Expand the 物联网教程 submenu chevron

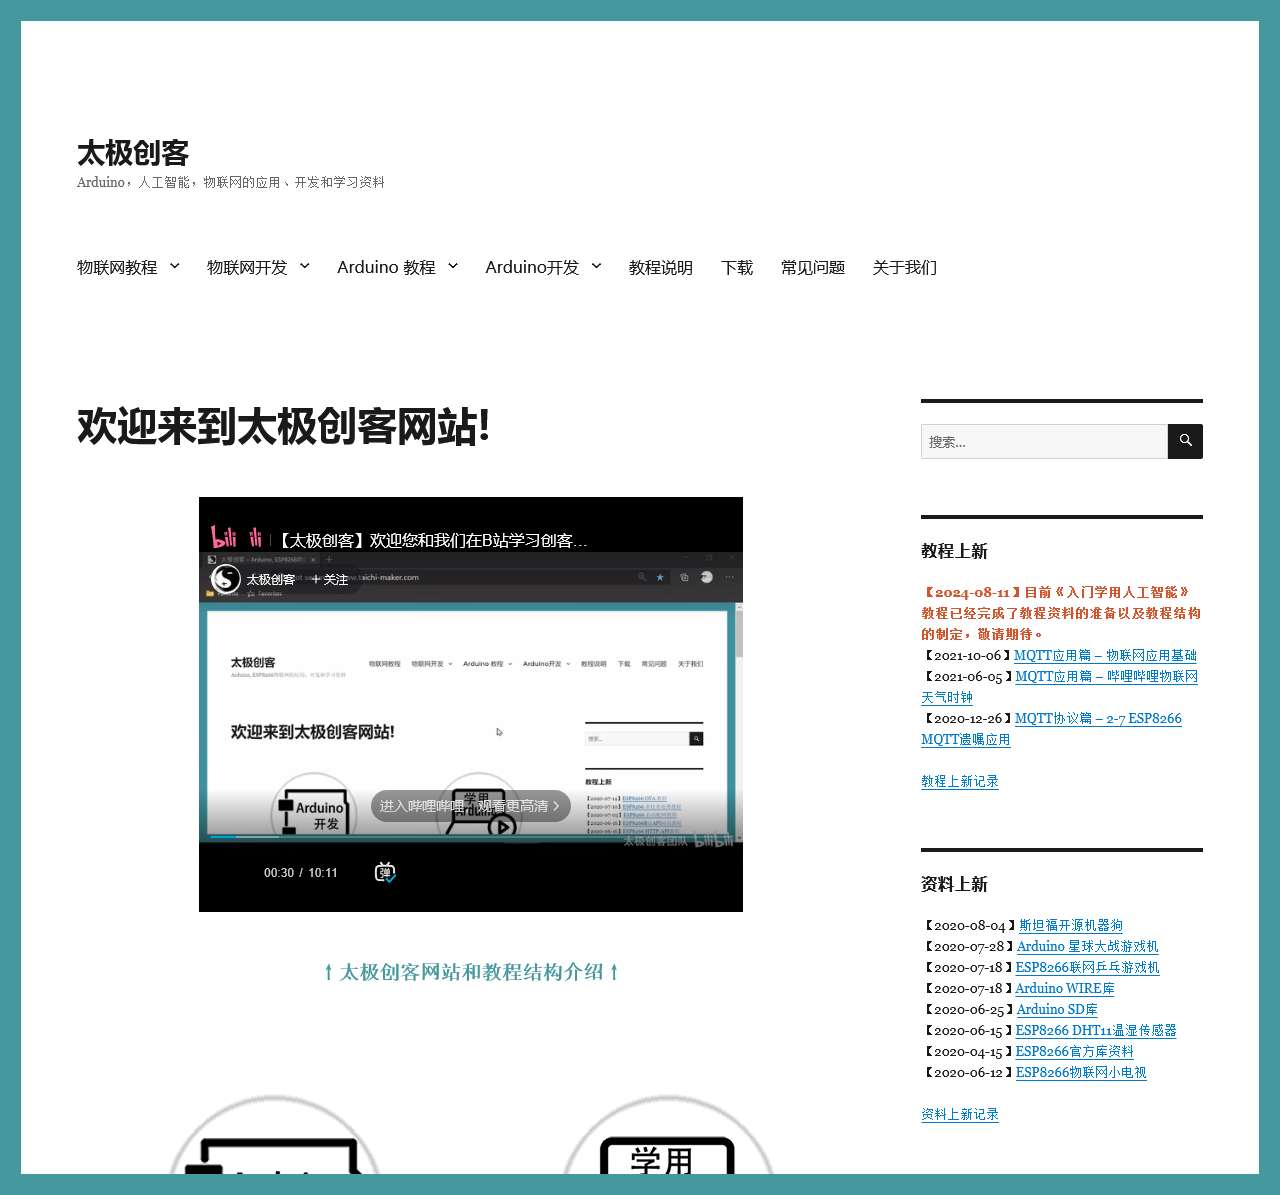[175, 266]
